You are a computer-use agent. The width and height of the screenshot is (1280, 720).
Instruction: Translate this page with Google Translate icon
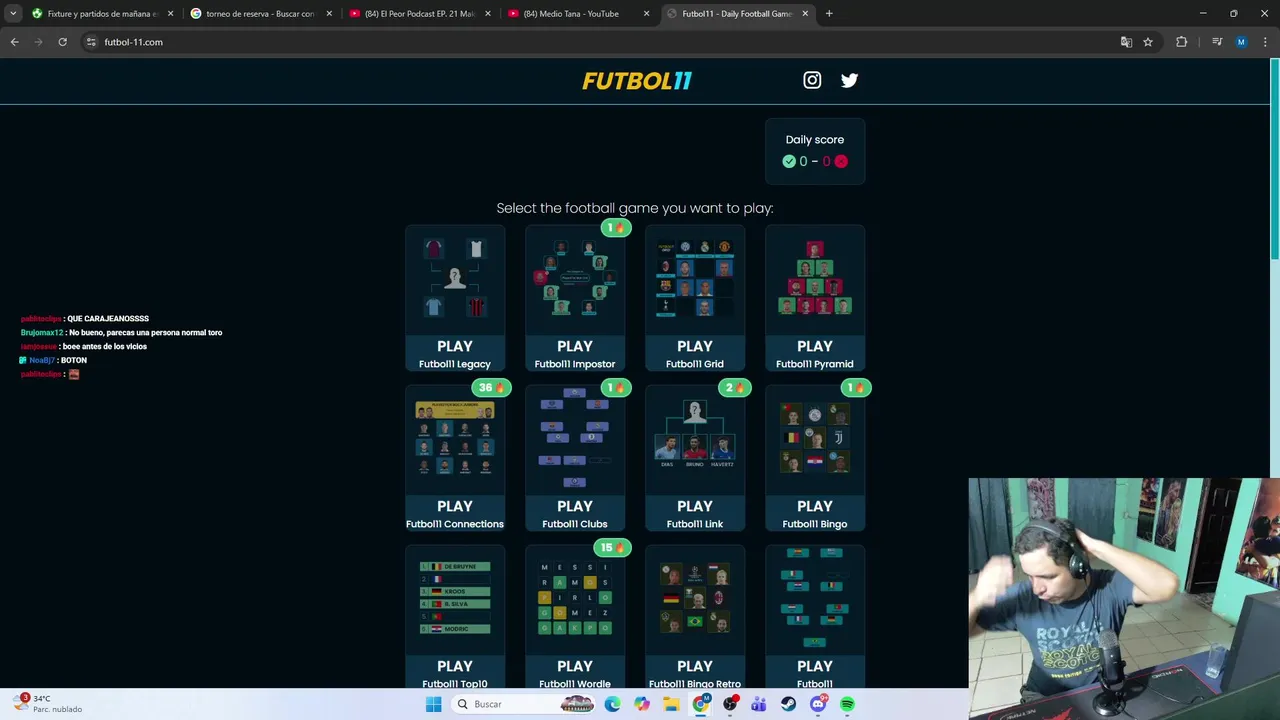pyautogui.click(x=1126, y=42)
